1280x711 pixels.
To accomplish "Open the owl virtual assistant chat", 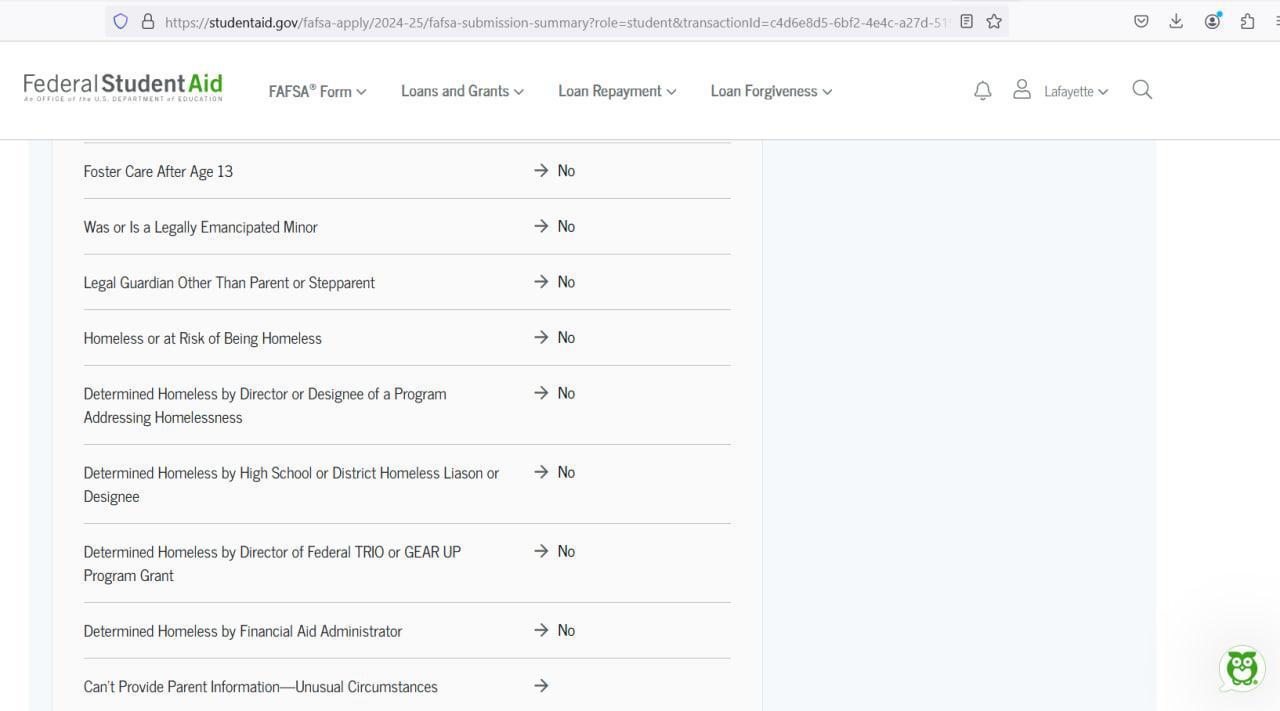I will (x=1241, y=668).
